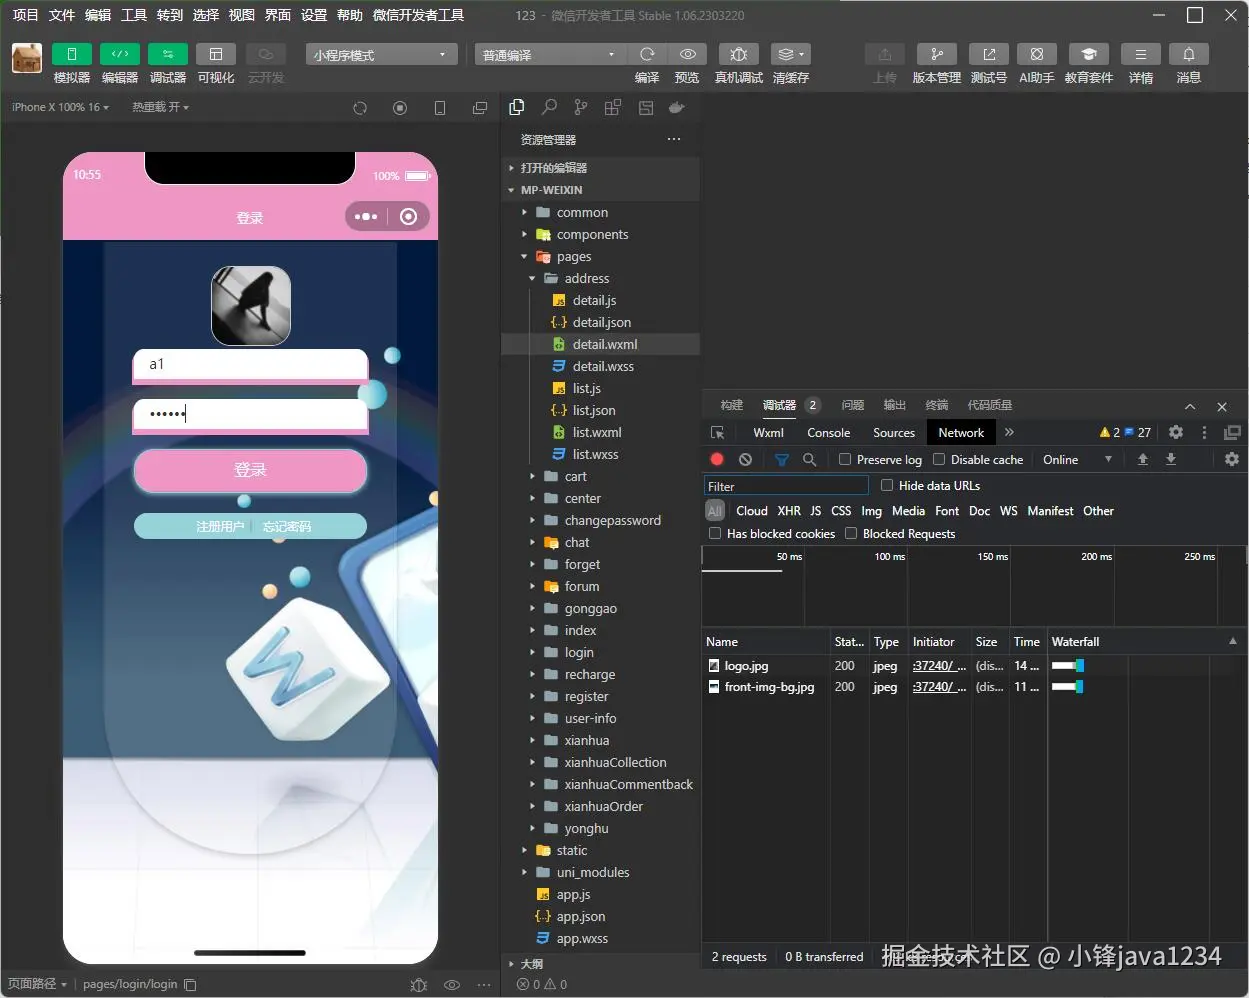Open the 详情 details panel

tap(1141, 54)
